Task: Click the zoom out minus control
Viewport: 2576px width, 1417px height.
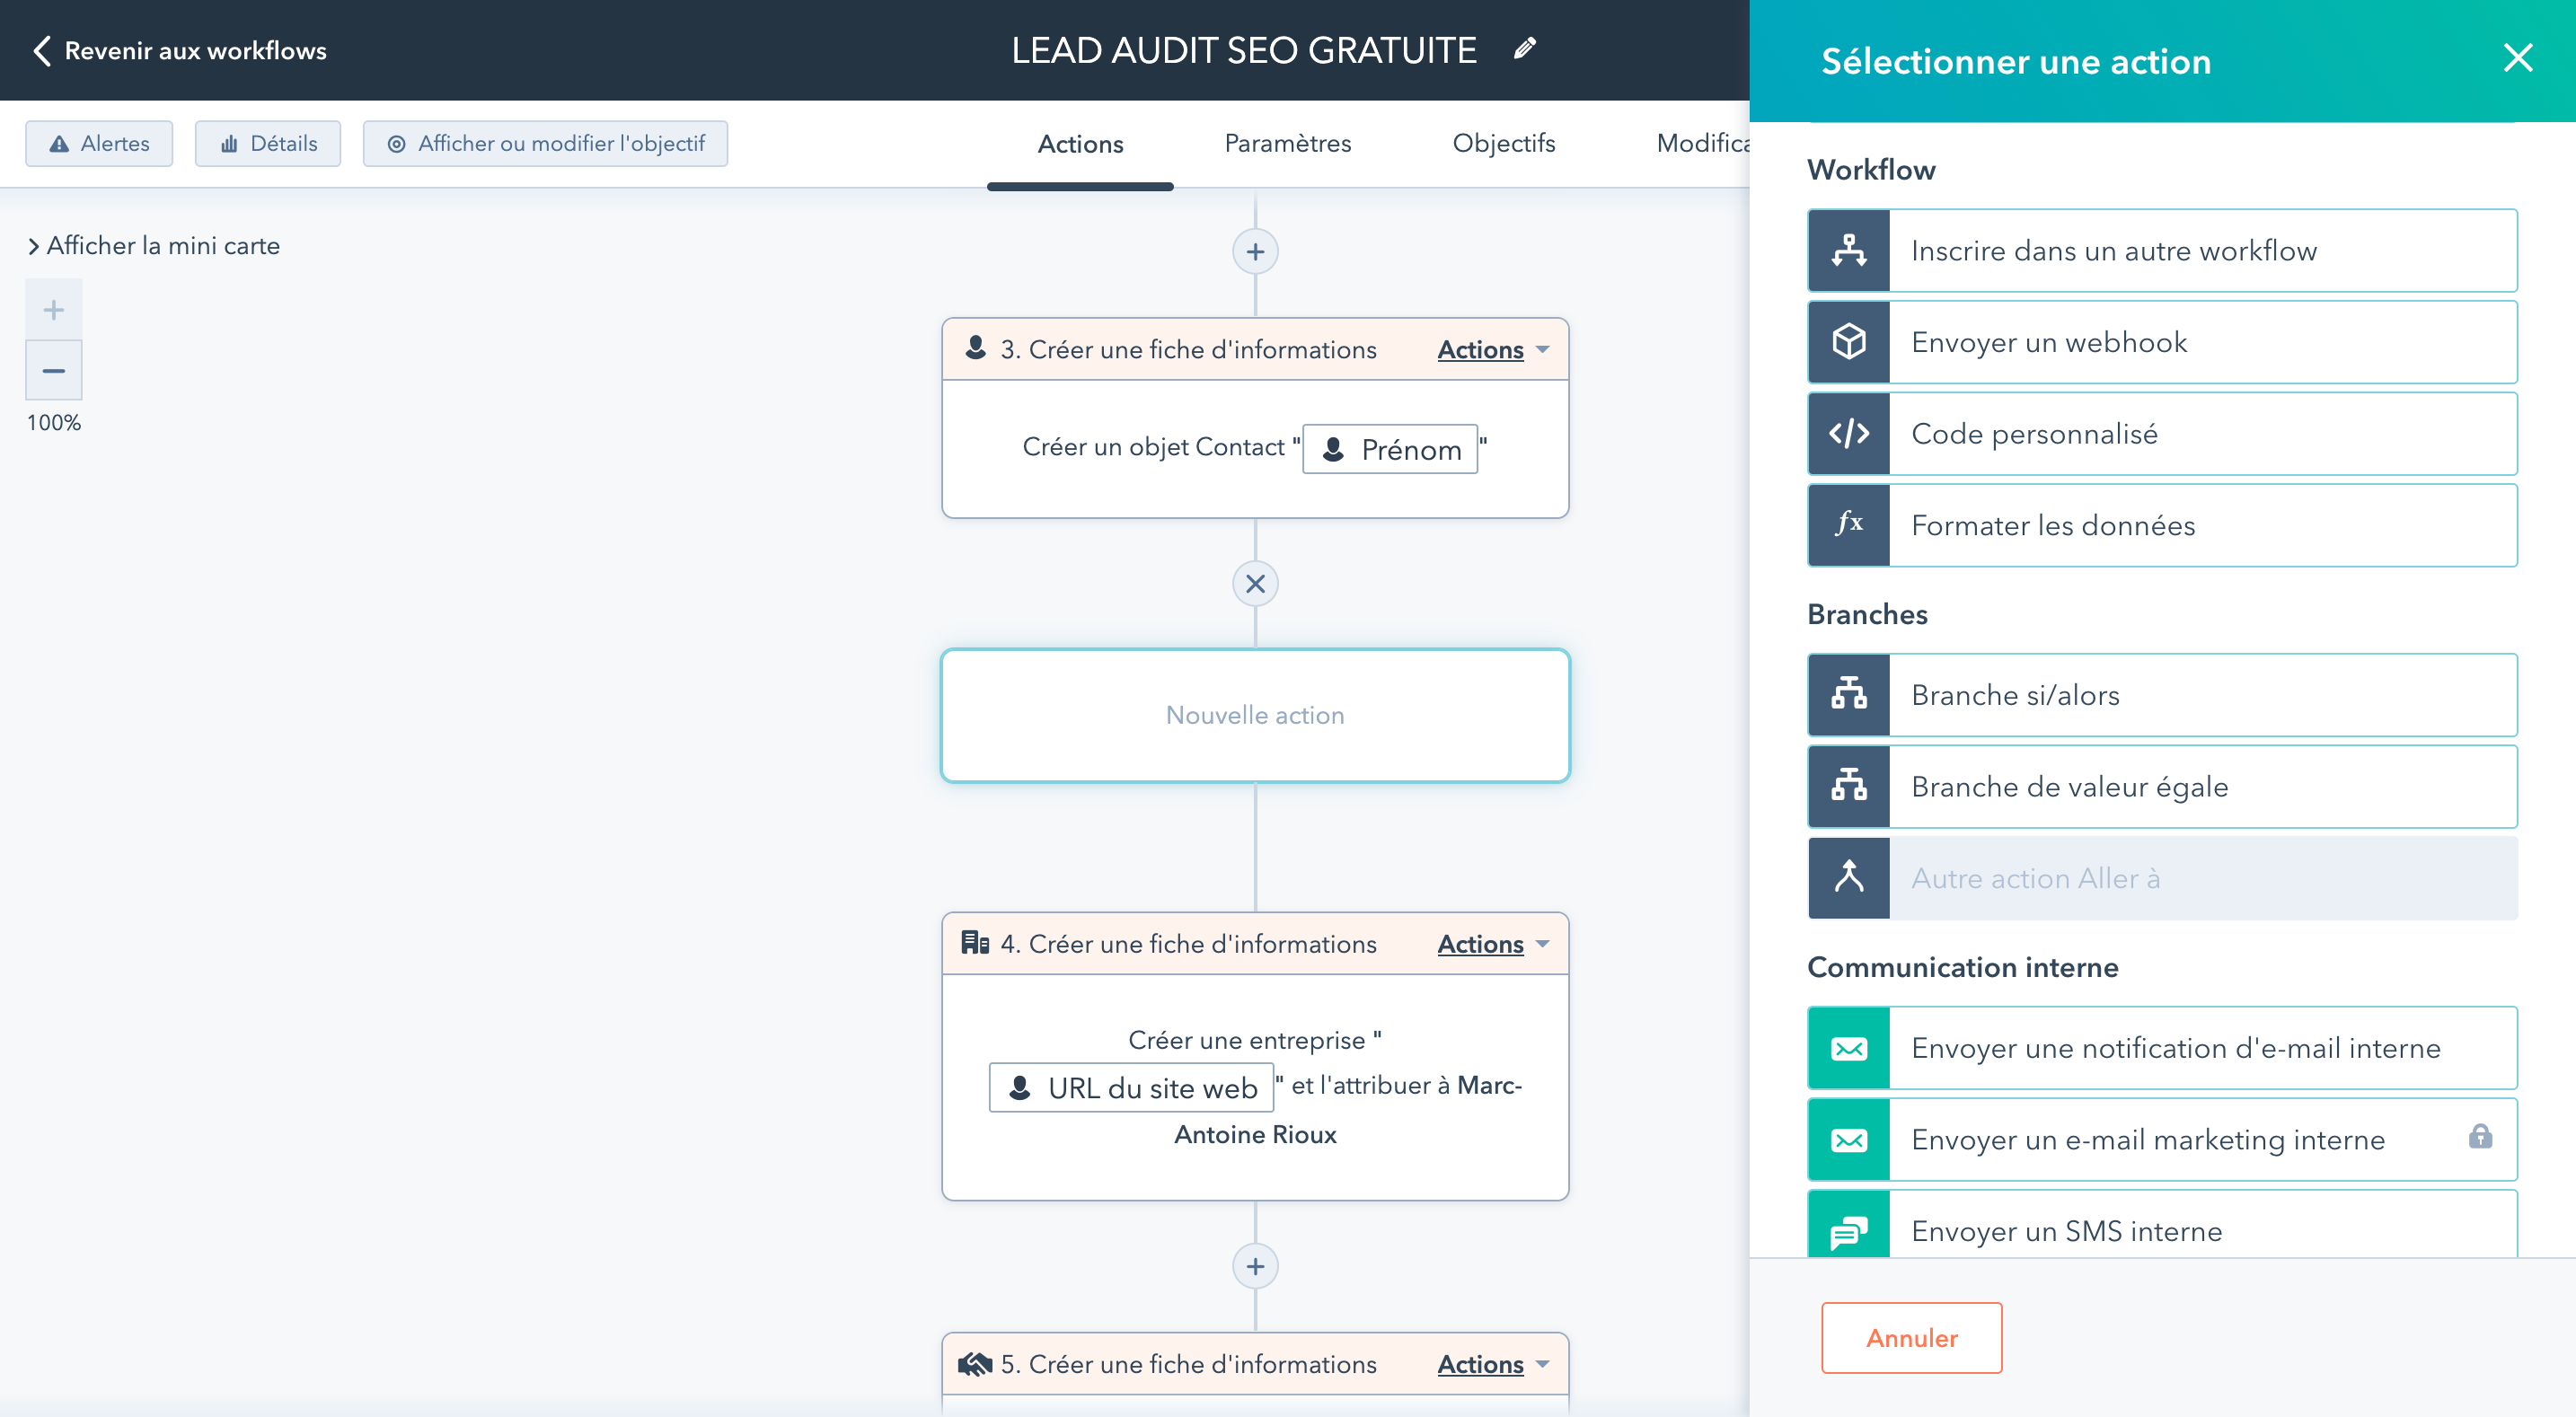Action: coord(53,369)
